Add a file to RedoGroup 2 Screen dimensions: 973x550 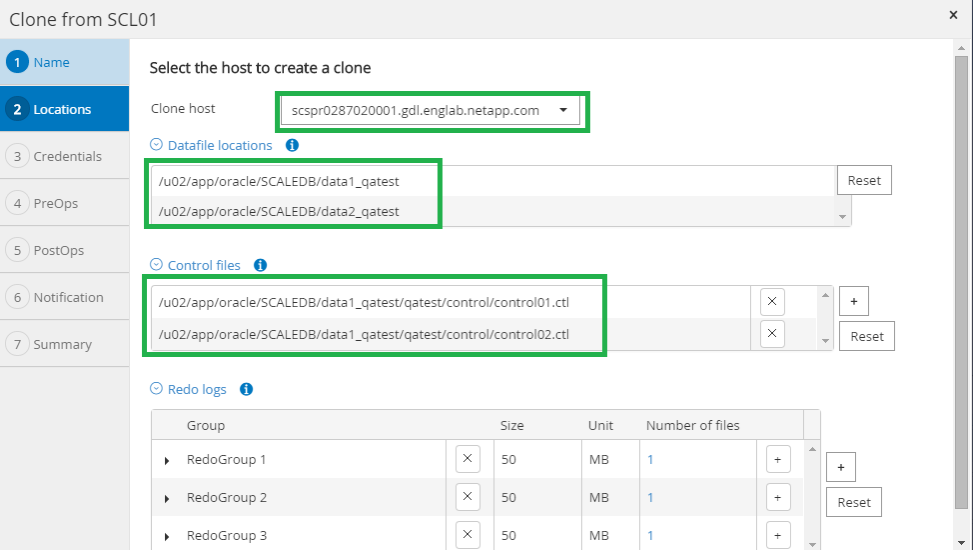[778, 497]
